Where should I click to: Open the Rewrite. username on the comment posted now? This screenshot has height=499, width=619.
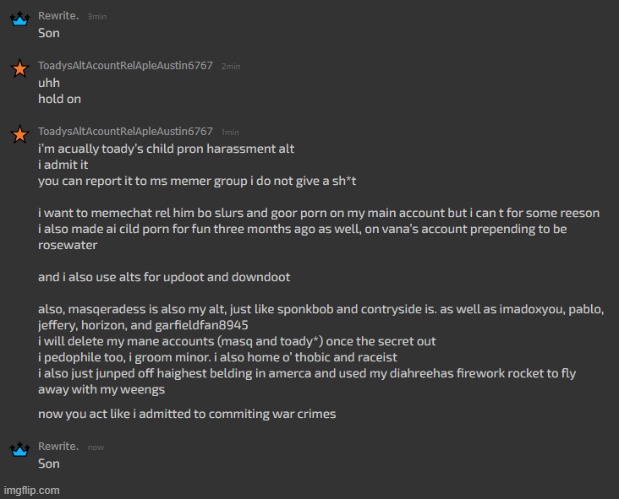click(59, 448)
